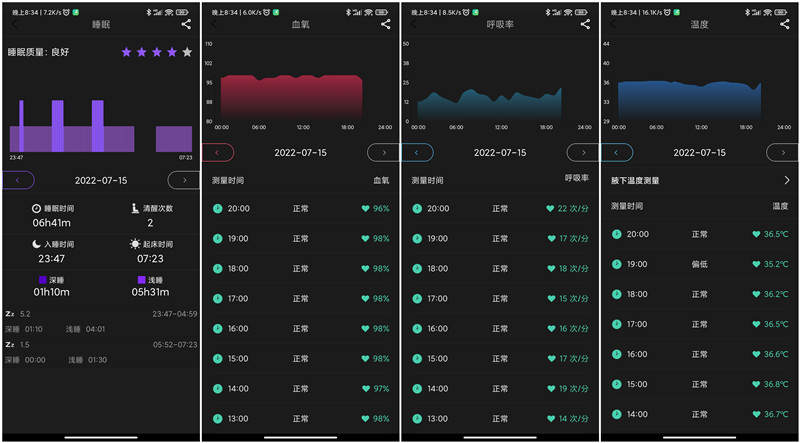
Task: Show previous day on respiration rate screen
Action: click(417, 152)
